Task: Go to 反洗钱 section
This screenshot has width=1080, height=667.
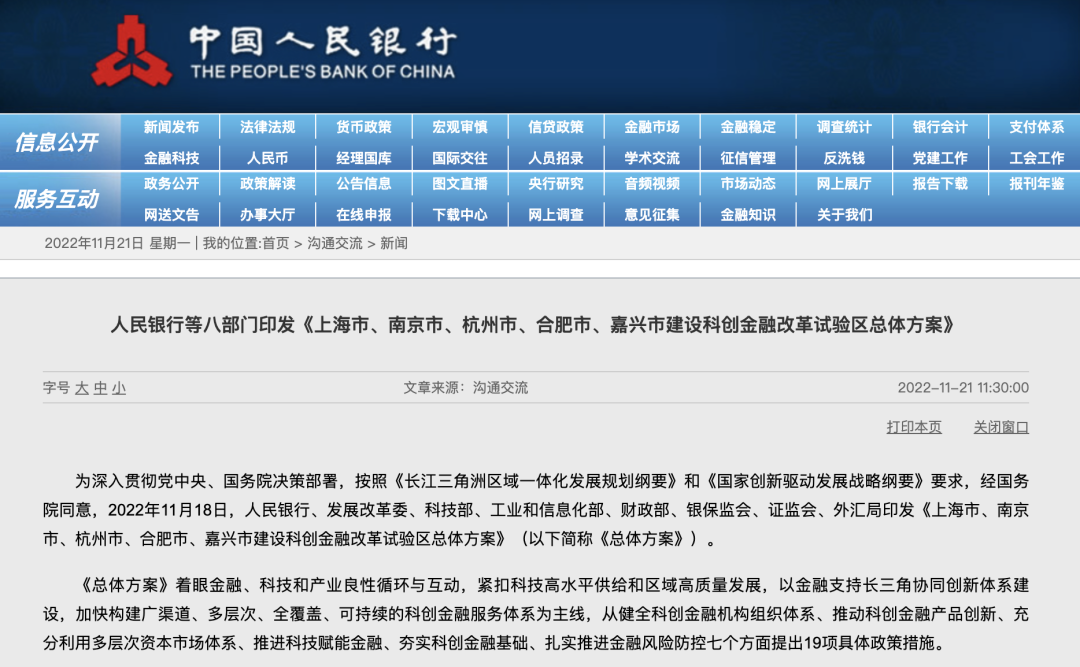Action: coord(844,158)
